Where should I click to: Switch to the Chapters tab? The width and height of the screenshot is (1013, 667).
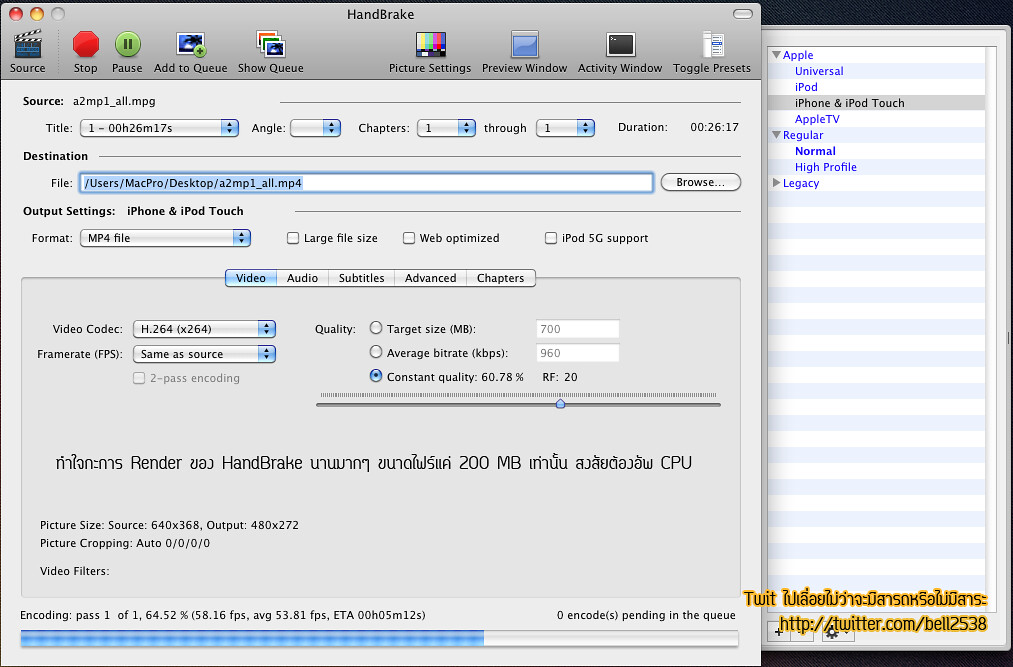click(x=501, y=278)
